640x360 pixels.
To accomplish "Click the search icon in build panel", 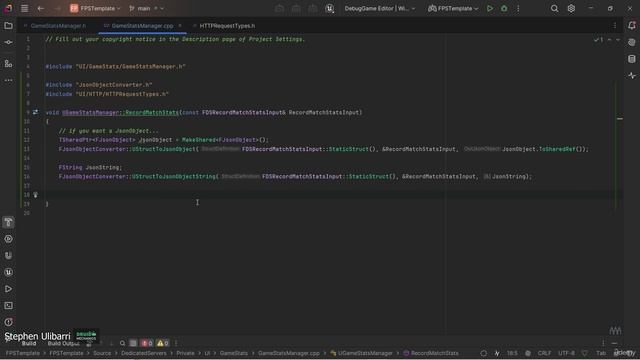I will [122, 343].
